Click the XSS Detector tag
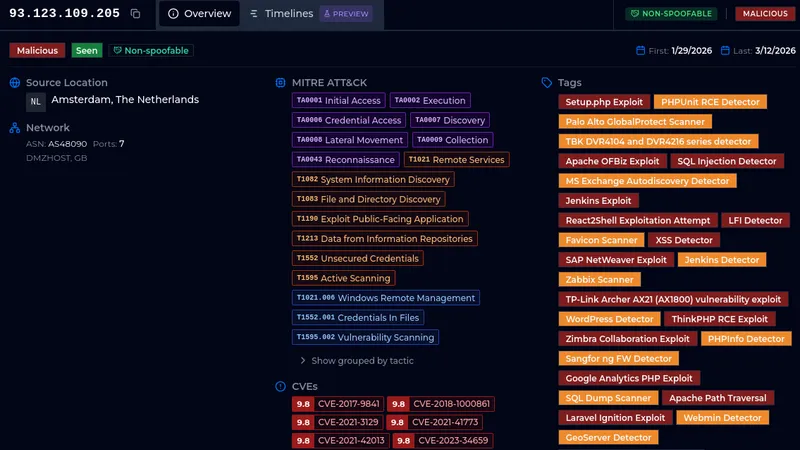 click(684, 240)
